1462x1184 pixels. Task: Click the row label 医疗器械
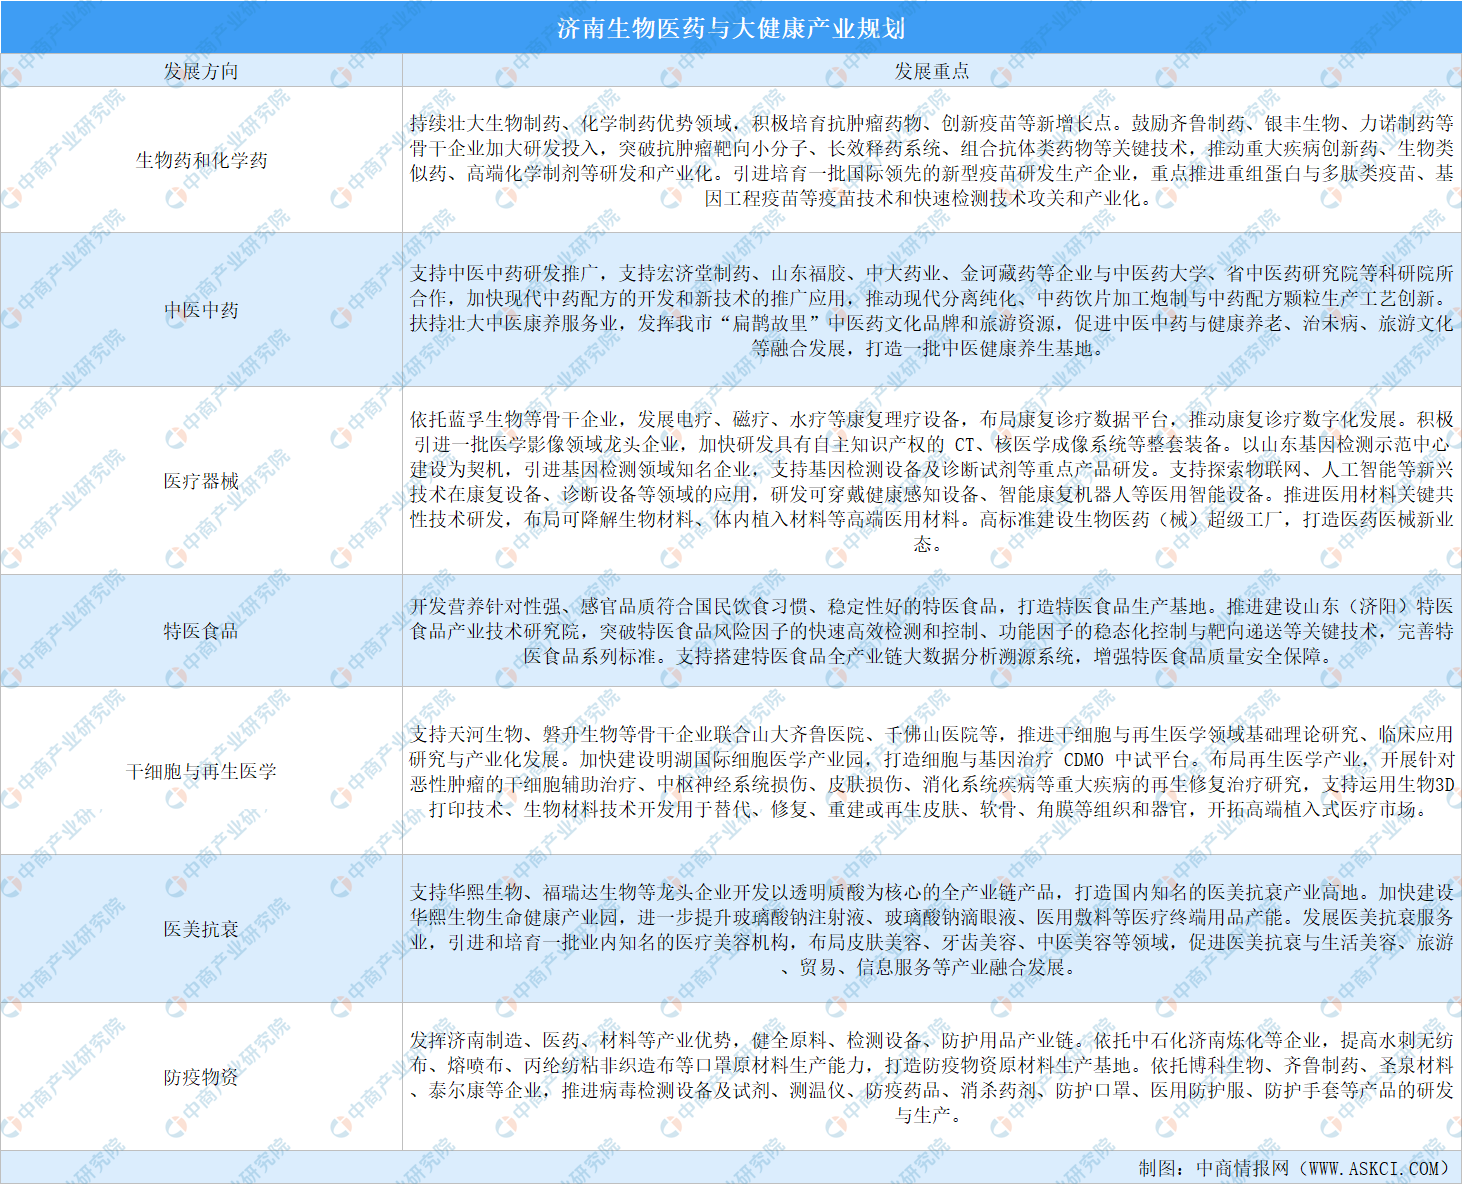coord(201,481)
